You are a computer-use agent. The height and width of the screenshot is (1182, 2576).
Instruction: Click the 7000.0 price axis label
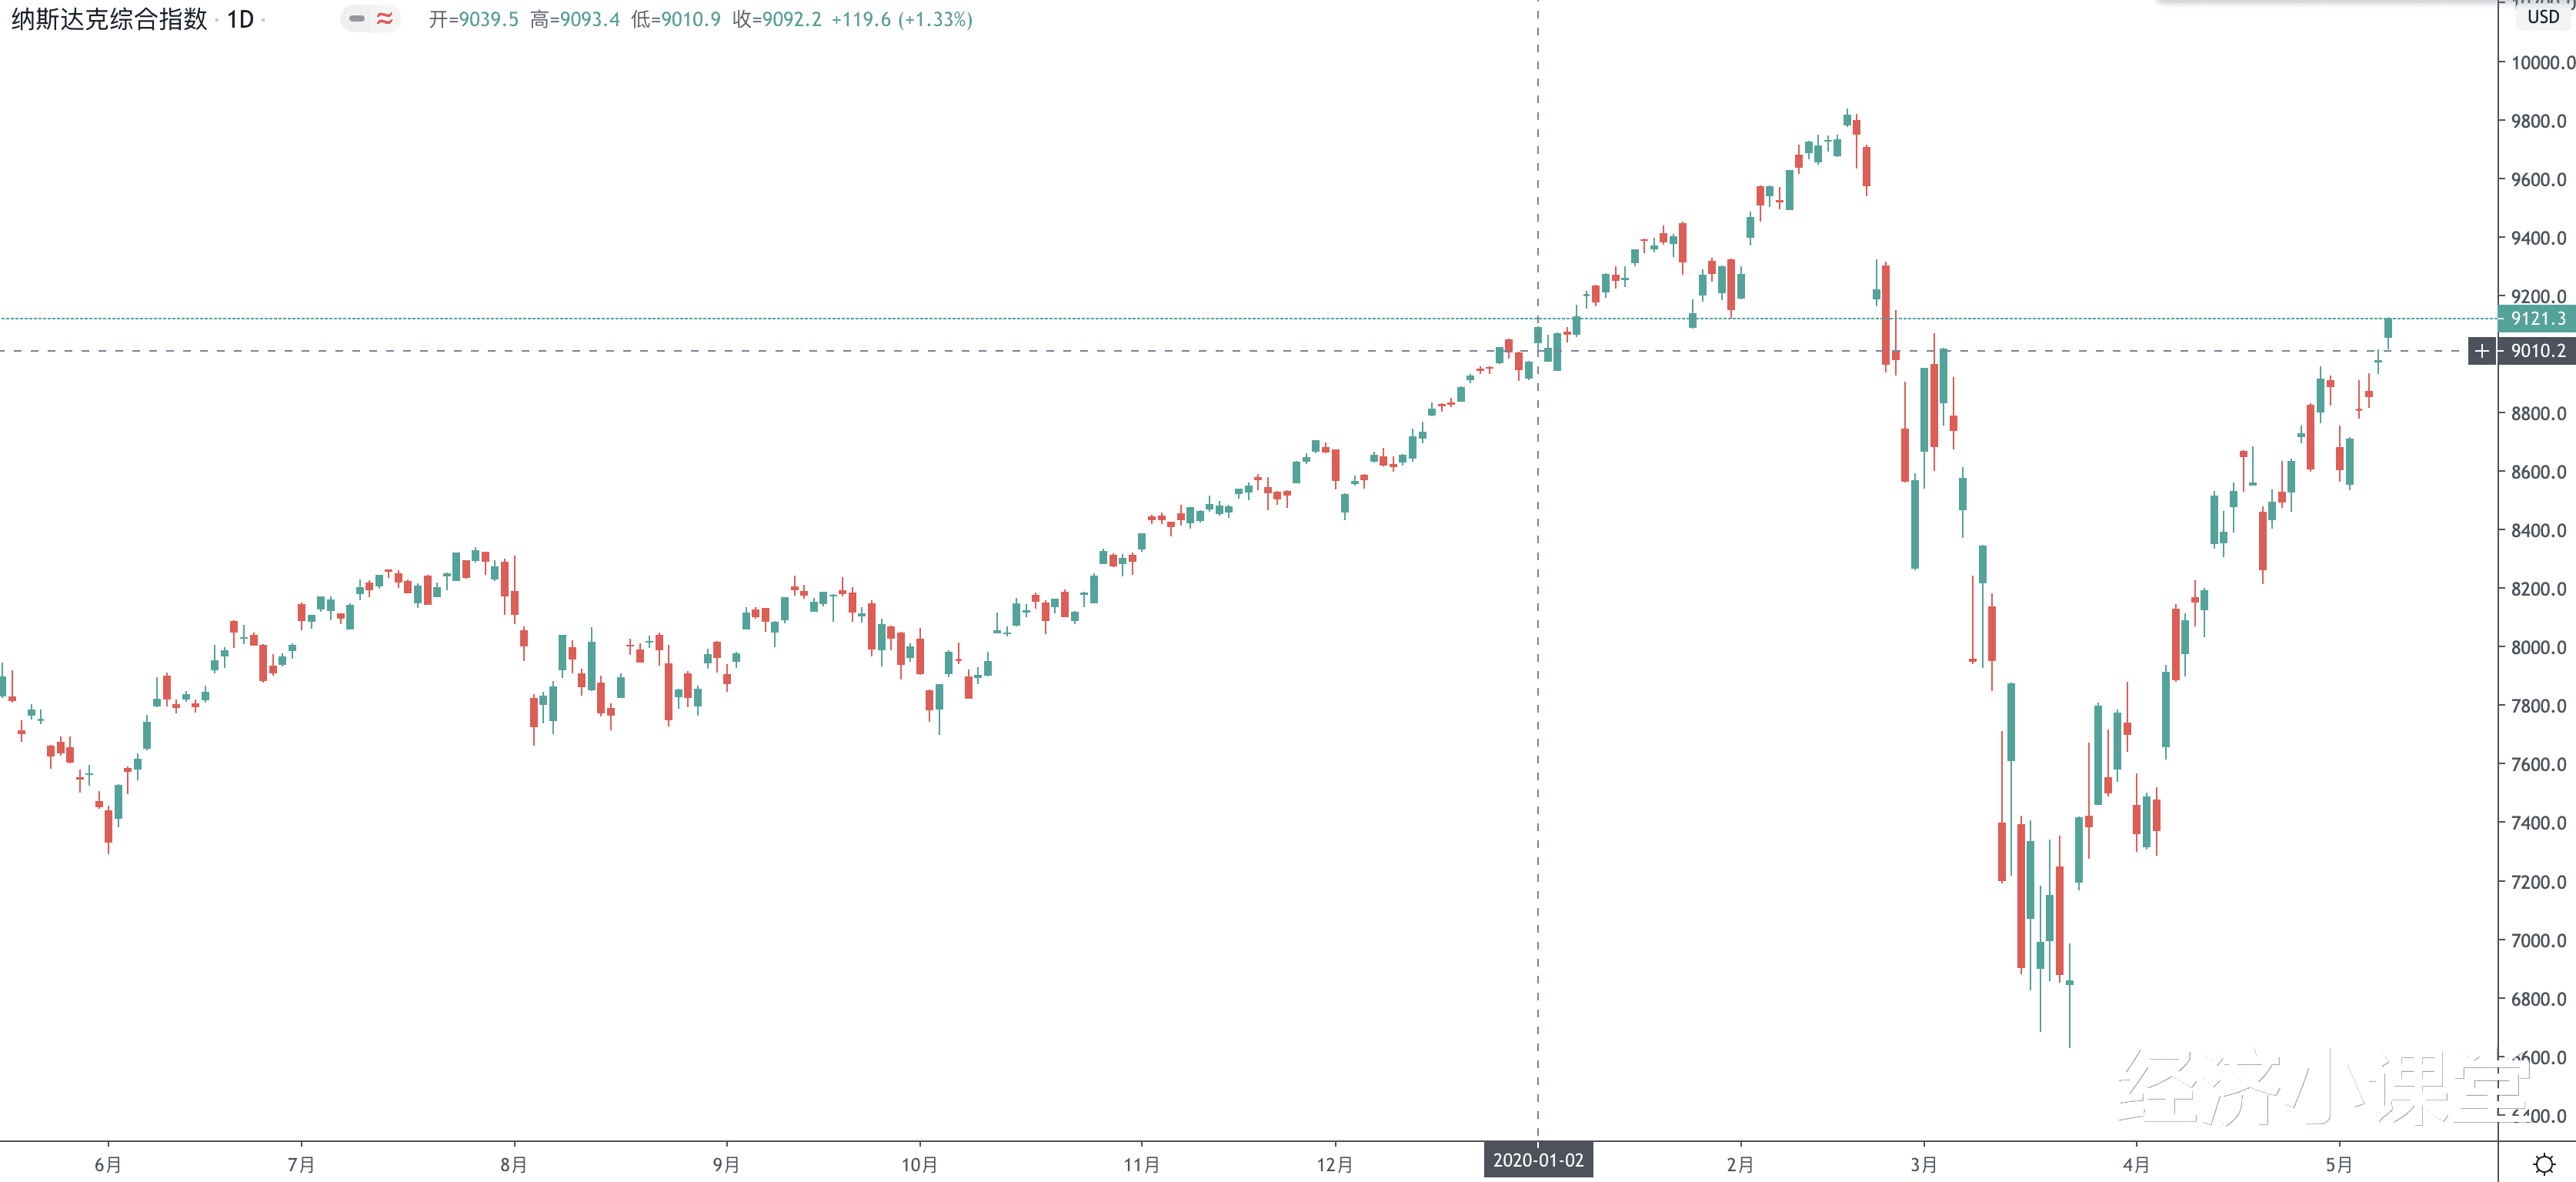[x=2538, y=941]
